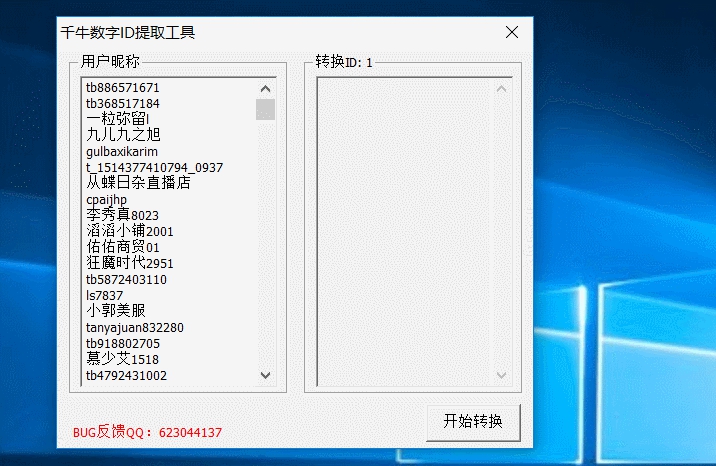Select the line t_1514377410794_0937
Viewport: 716px width, 466px height.
pyautogui.click(x=154, y=168)
